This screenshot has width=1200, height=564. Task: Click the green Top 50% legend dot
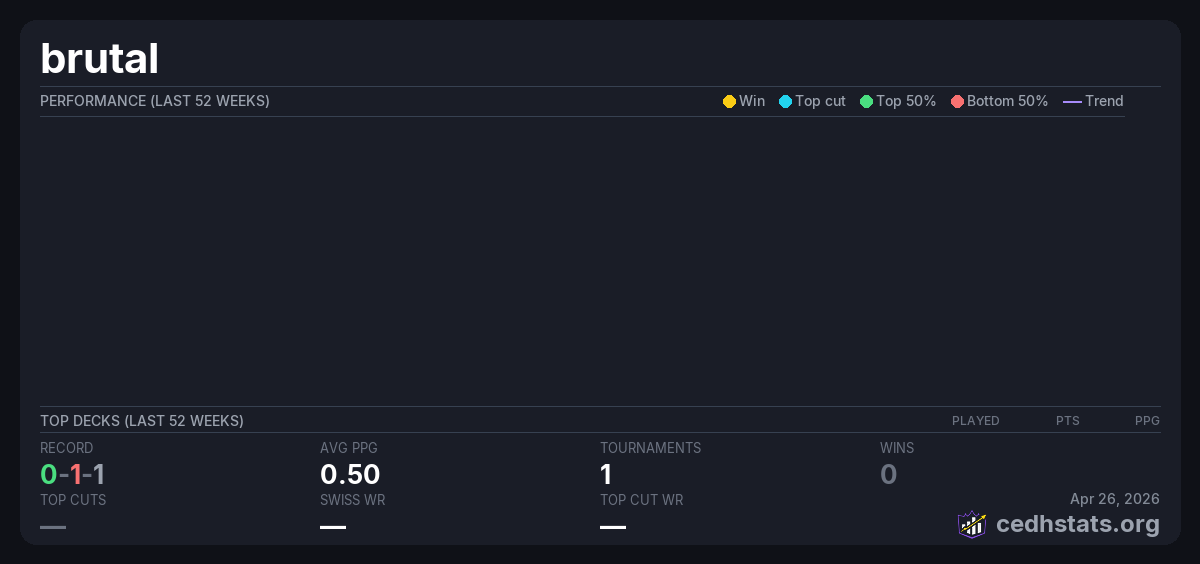866,102
